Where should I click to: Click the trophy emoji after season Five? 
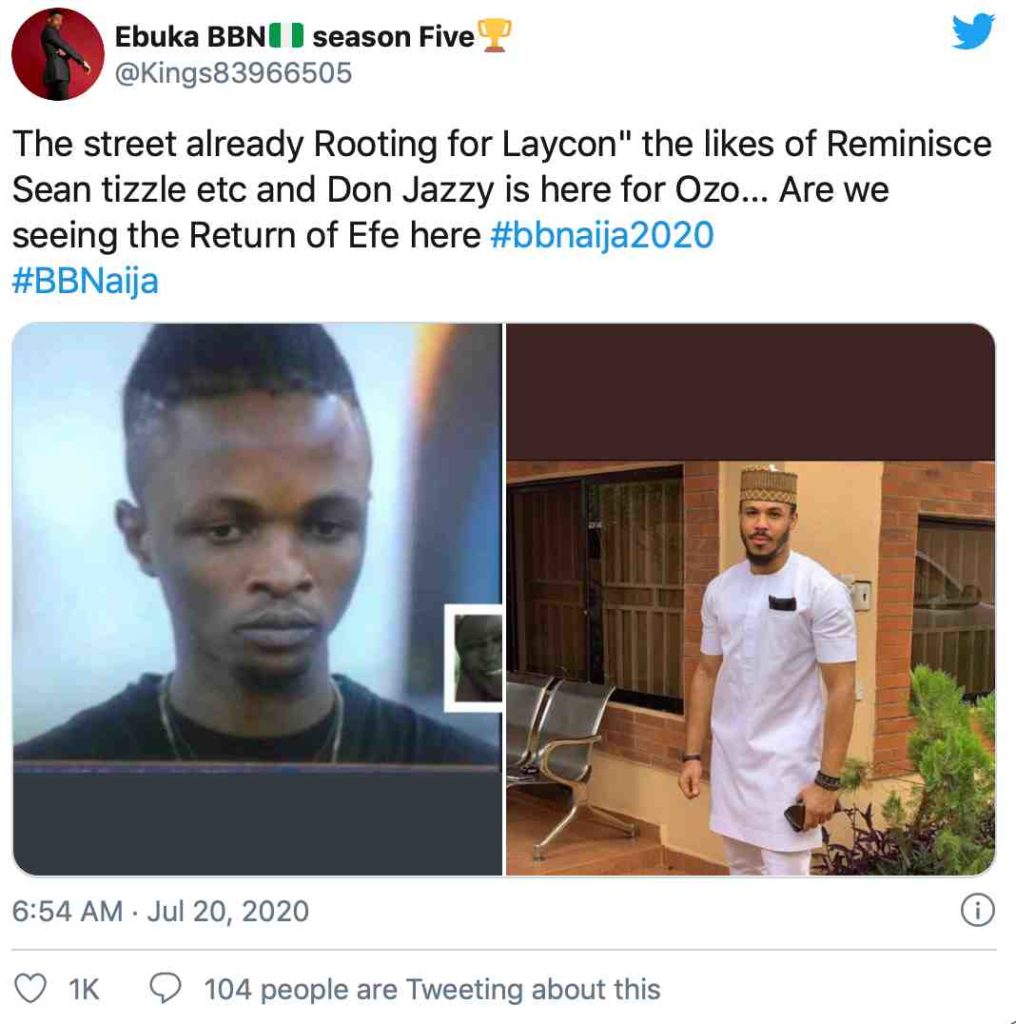[495, 37]
